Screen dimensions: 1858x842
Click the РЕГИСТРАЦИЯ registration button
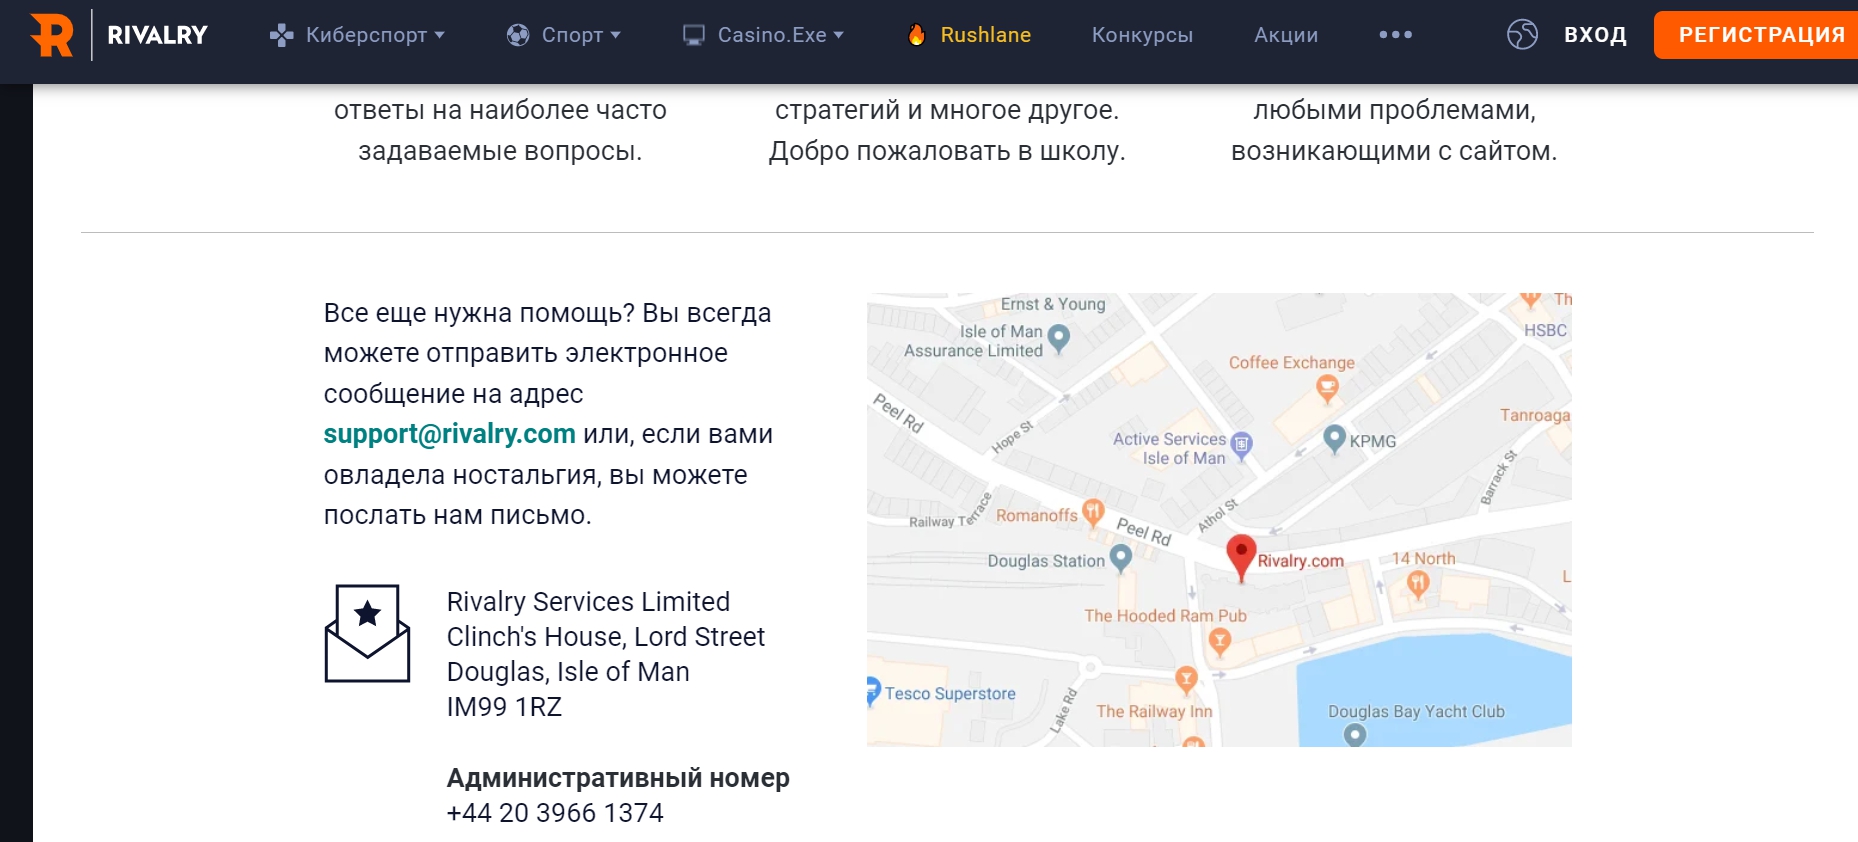[1757, 35]
